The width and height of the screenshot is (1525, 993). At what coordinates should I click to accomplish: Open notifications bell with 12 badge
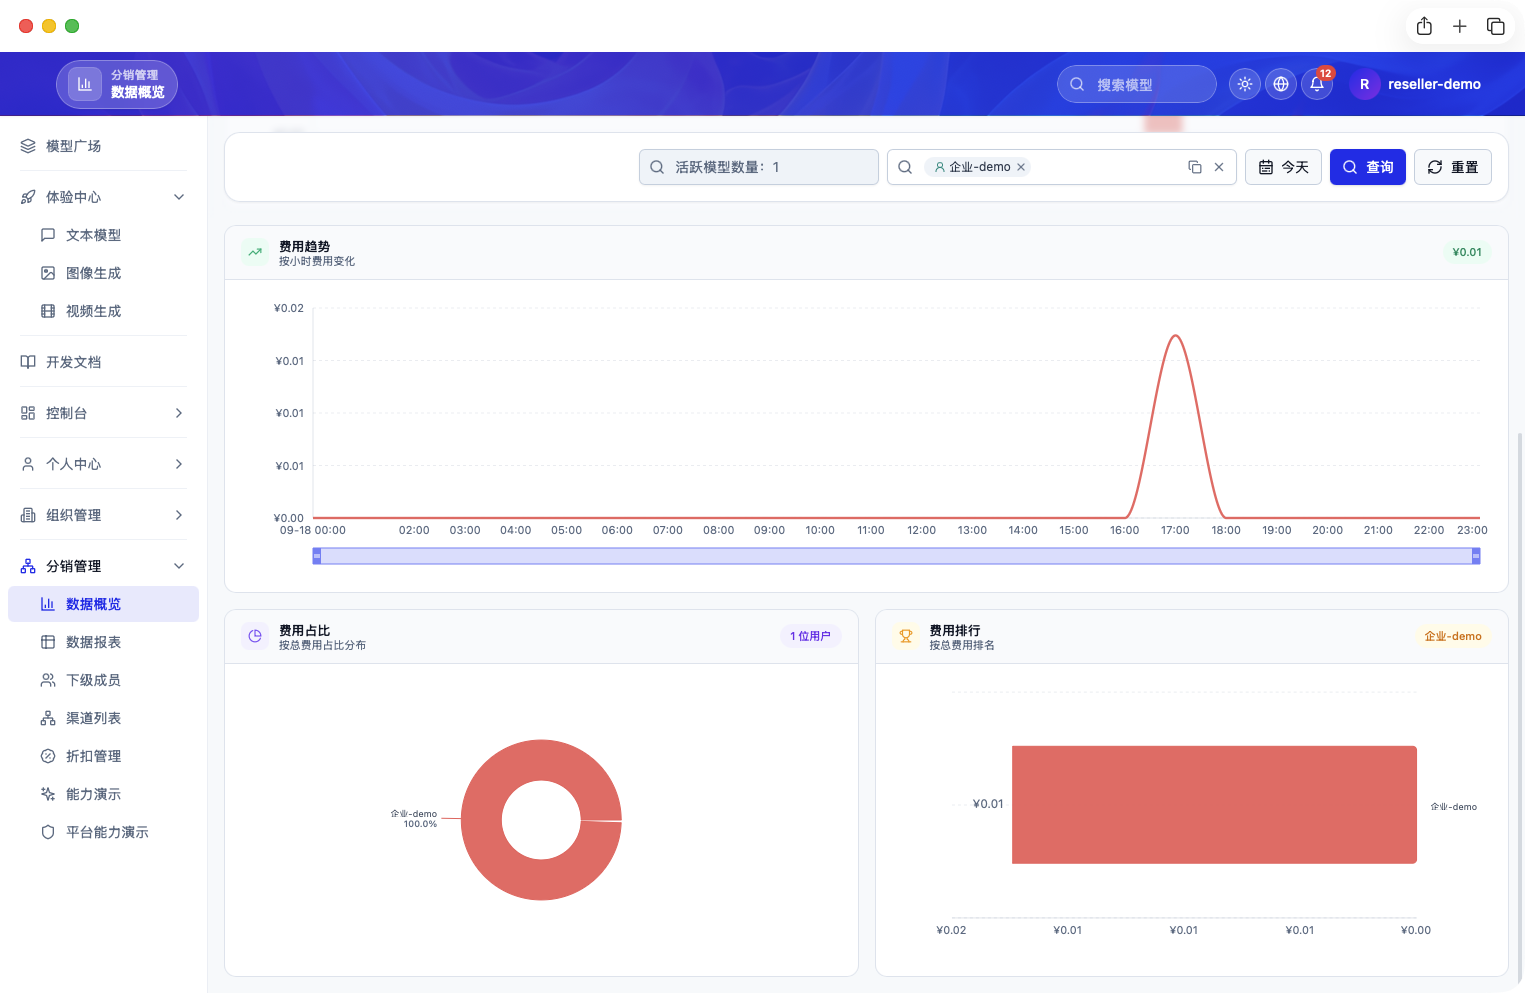coord(1317,84)
